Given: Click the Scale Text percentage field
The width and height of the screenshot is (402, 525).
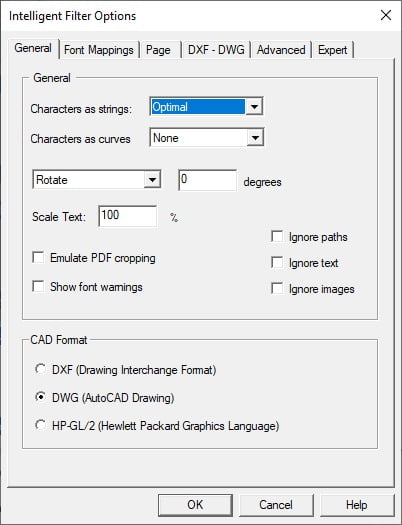Looking at the screenshot, I should (128, 216).
